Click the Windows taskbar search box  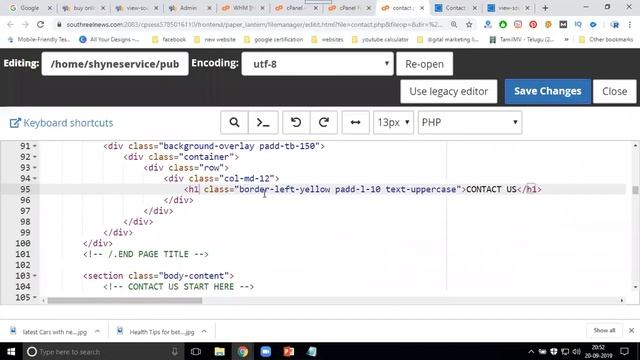[102, 351]
